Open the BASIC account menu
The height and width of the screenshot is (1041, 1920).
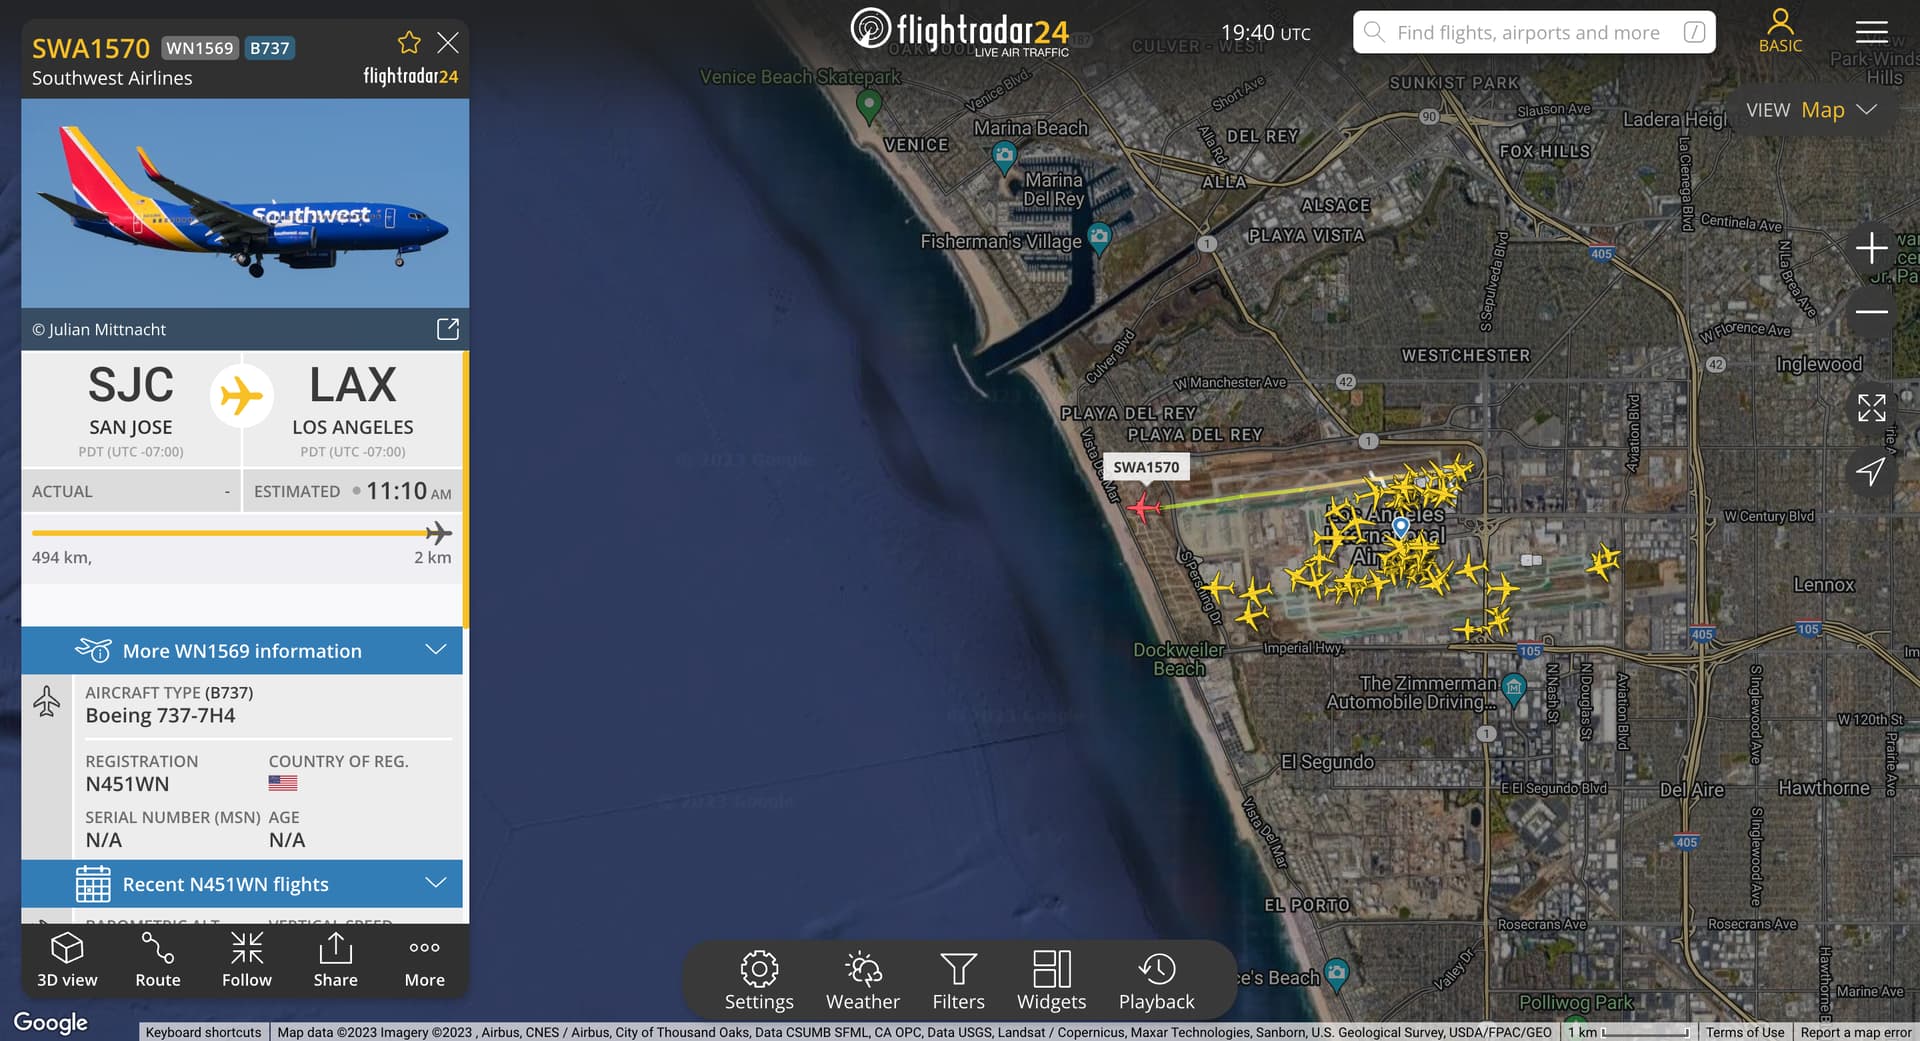tap(1780, 31)
